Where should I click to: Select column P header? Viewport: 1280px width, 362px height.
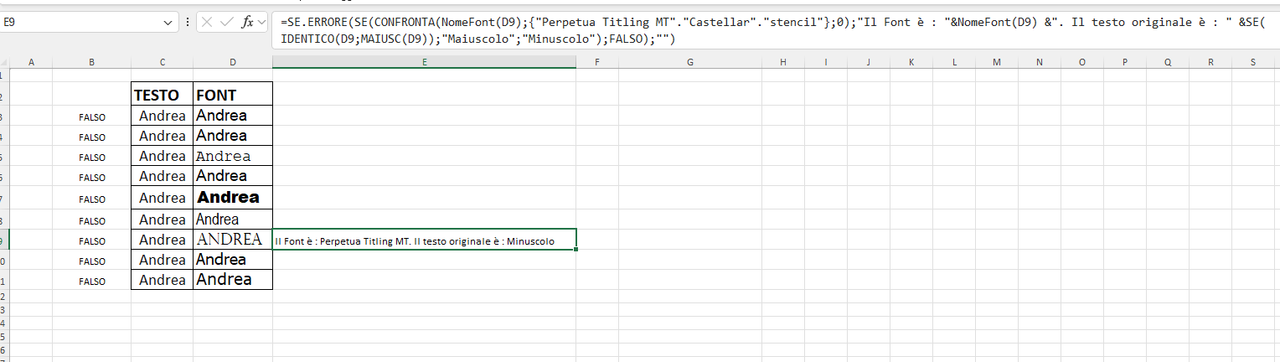point(1125,62)
